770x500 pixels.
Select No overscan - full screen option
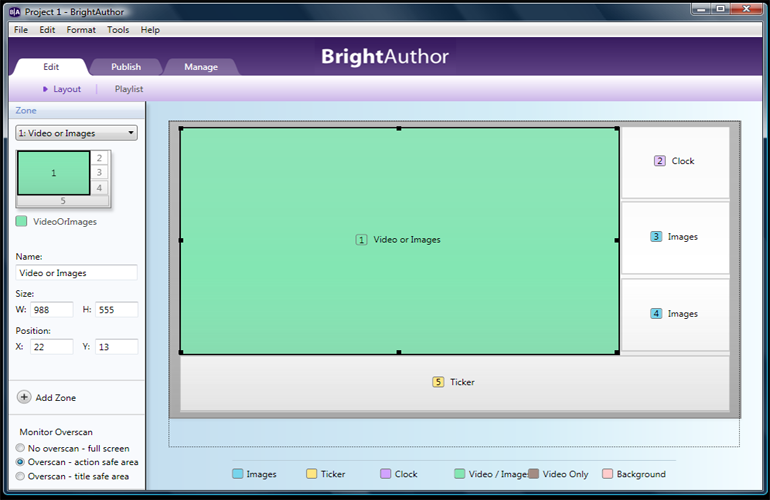click(x=22, y=448)
